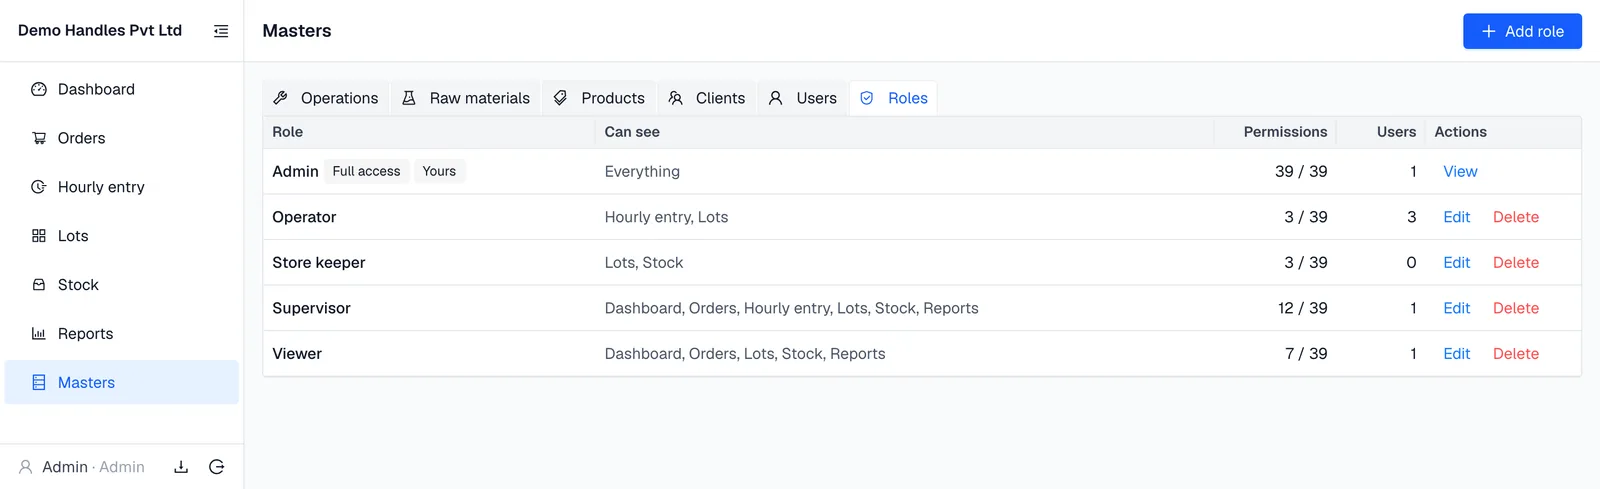1600x489 pixels.
Task: Click the user avatar icon beside Admin
Action: point(26,467)
